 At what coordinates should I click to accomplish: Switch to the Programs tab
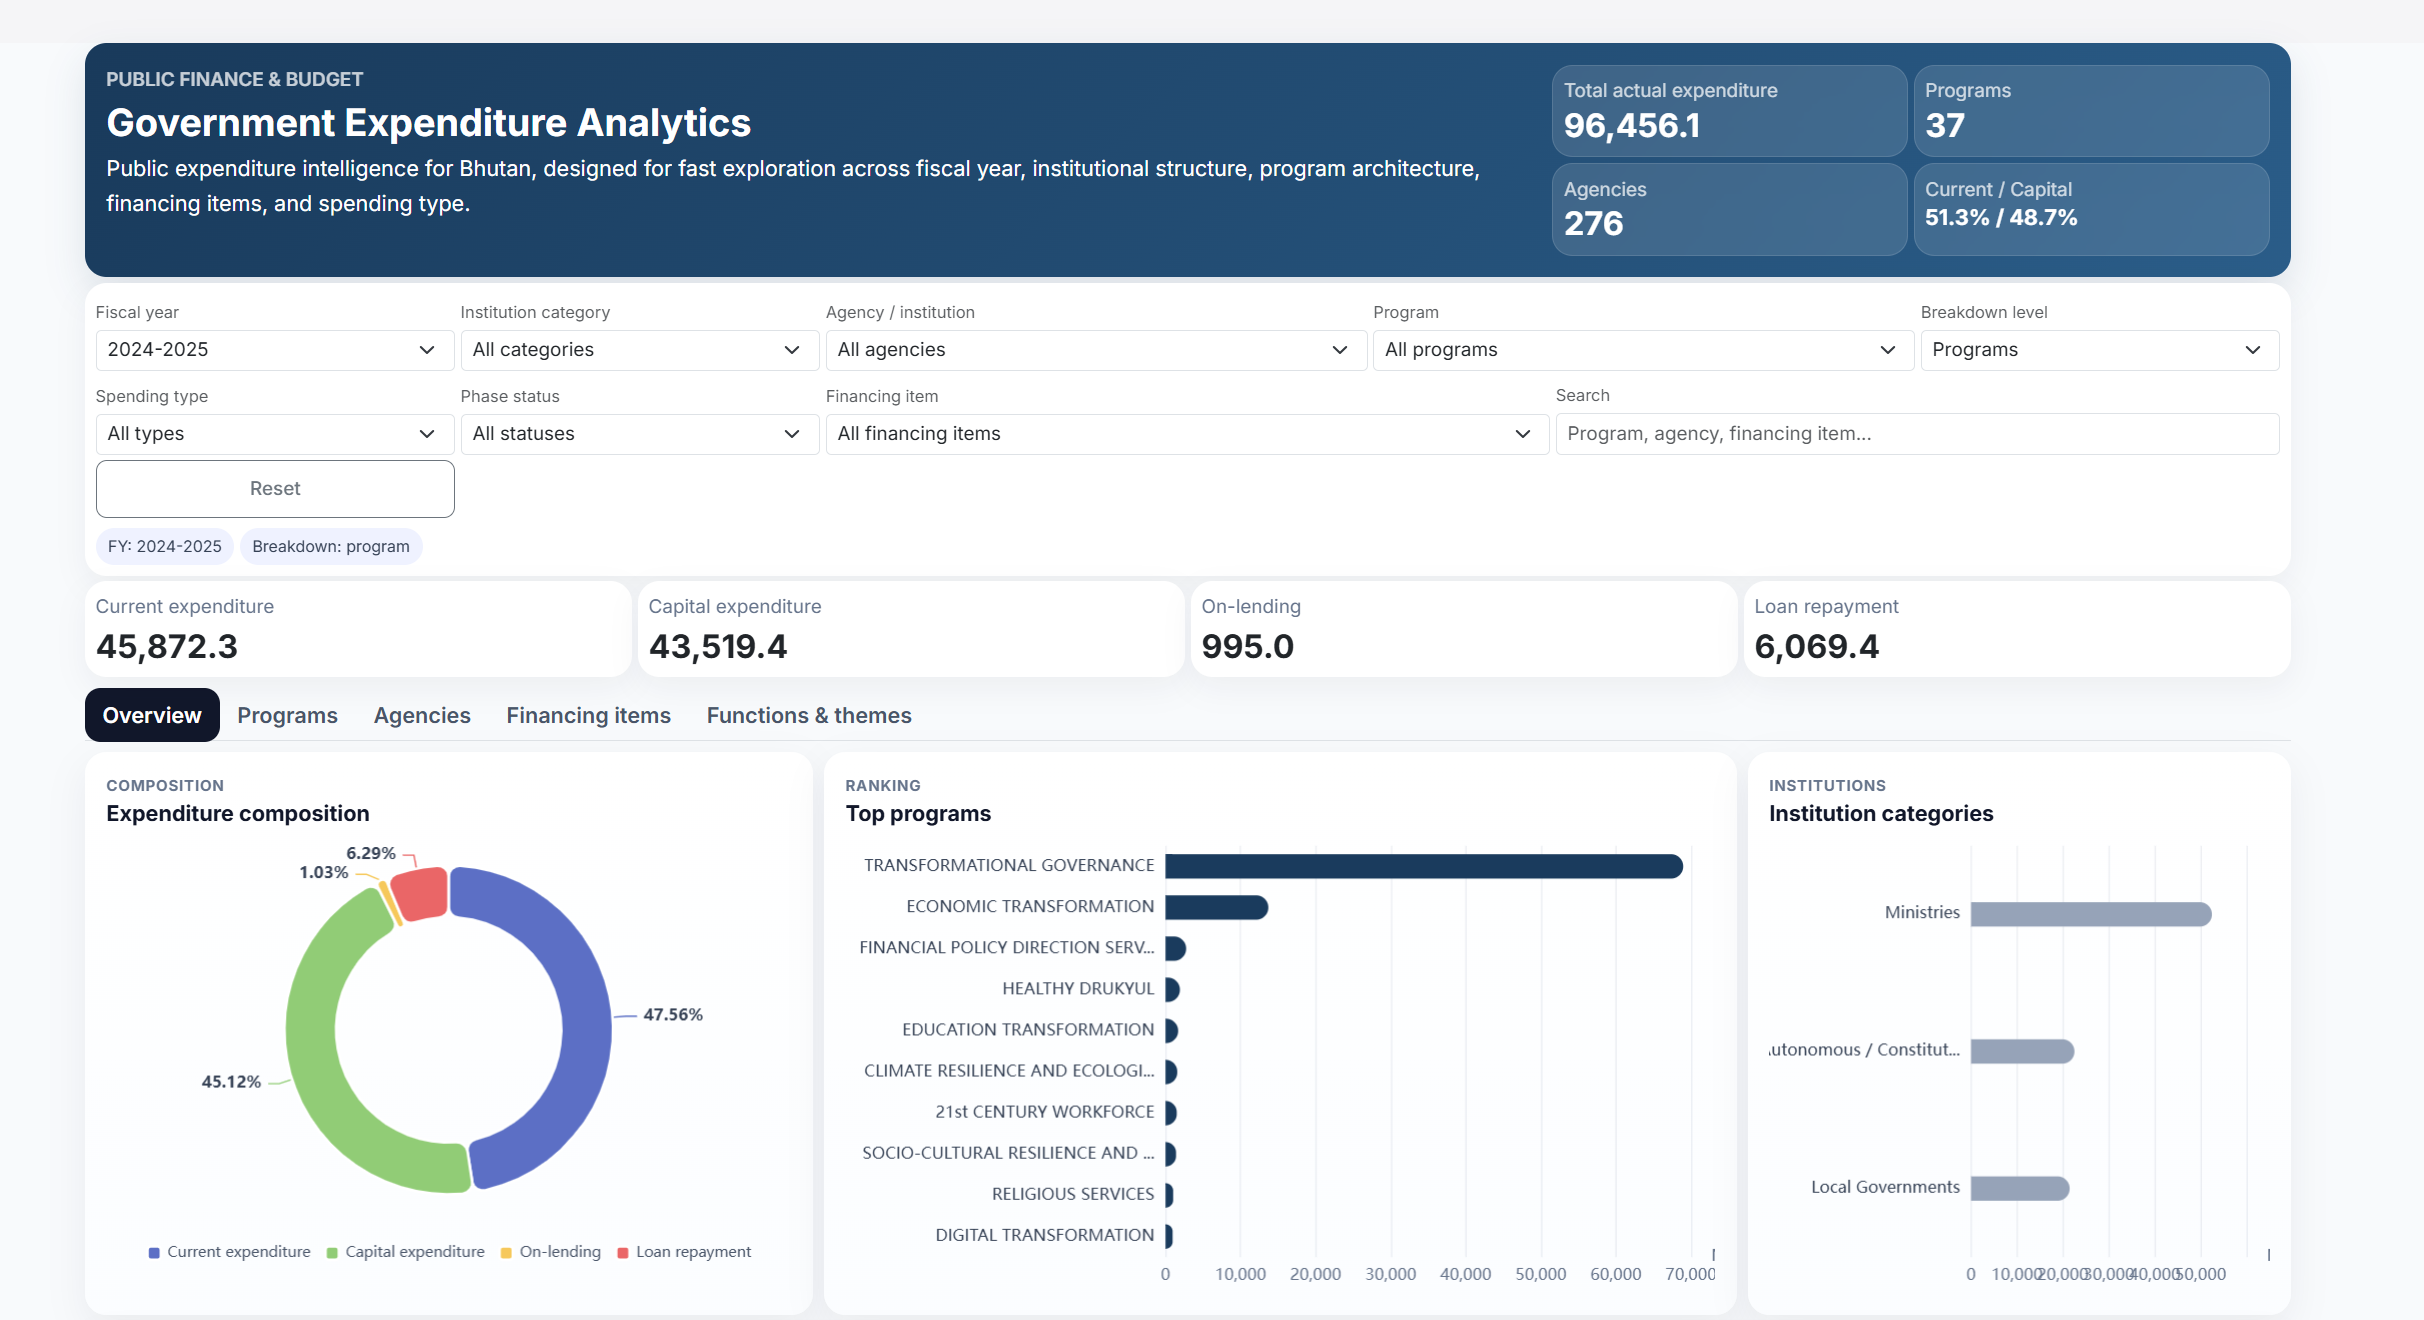pyautogui.click(x=287, y=716)
